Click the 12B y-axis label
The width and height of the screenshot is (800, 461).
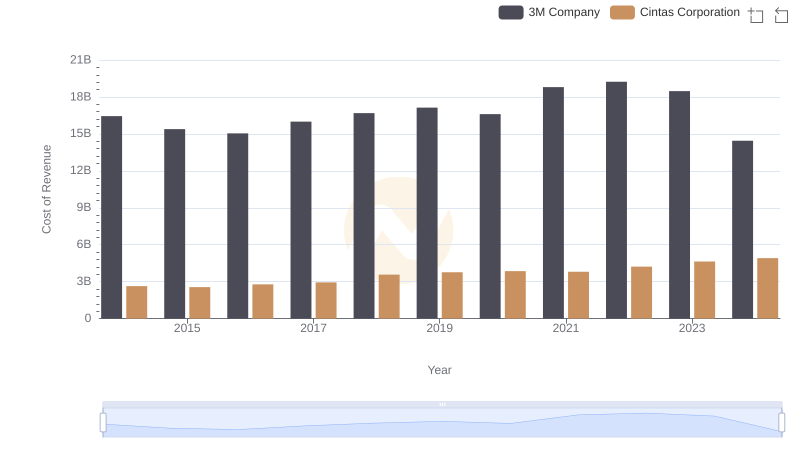tap(81, 170)
